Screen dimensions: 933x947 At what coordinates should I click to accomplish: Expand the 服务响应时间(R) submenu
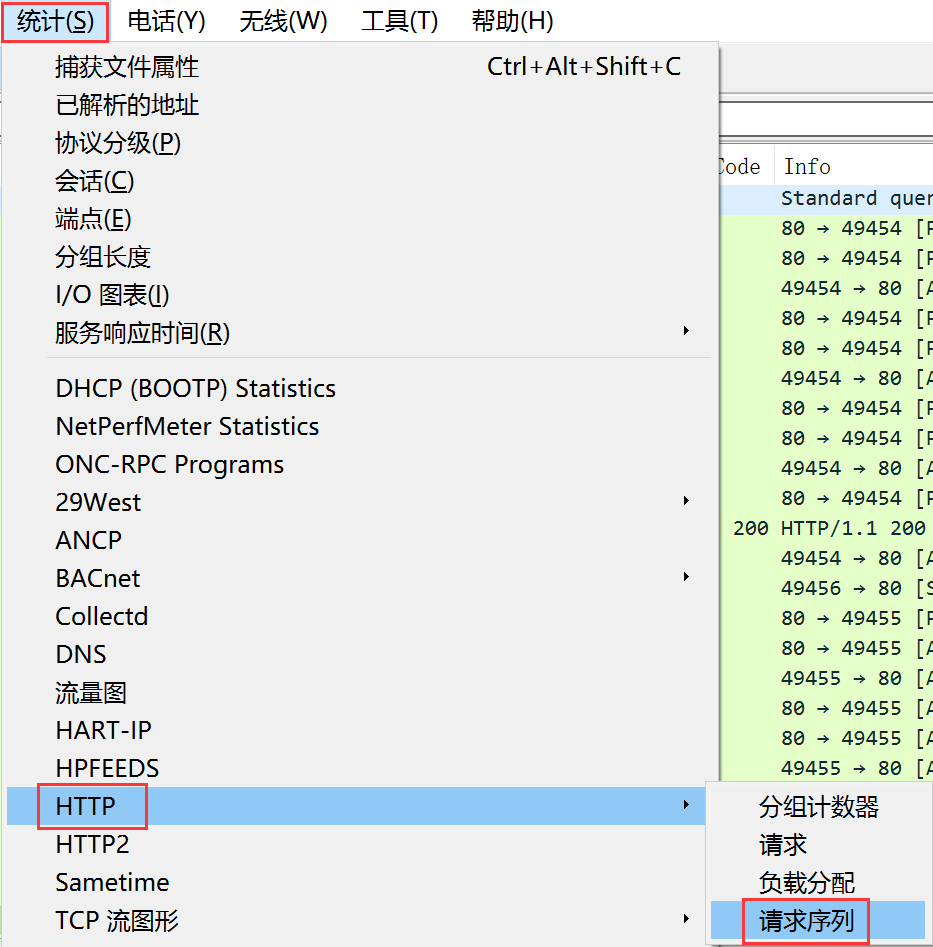coord(142,333)
